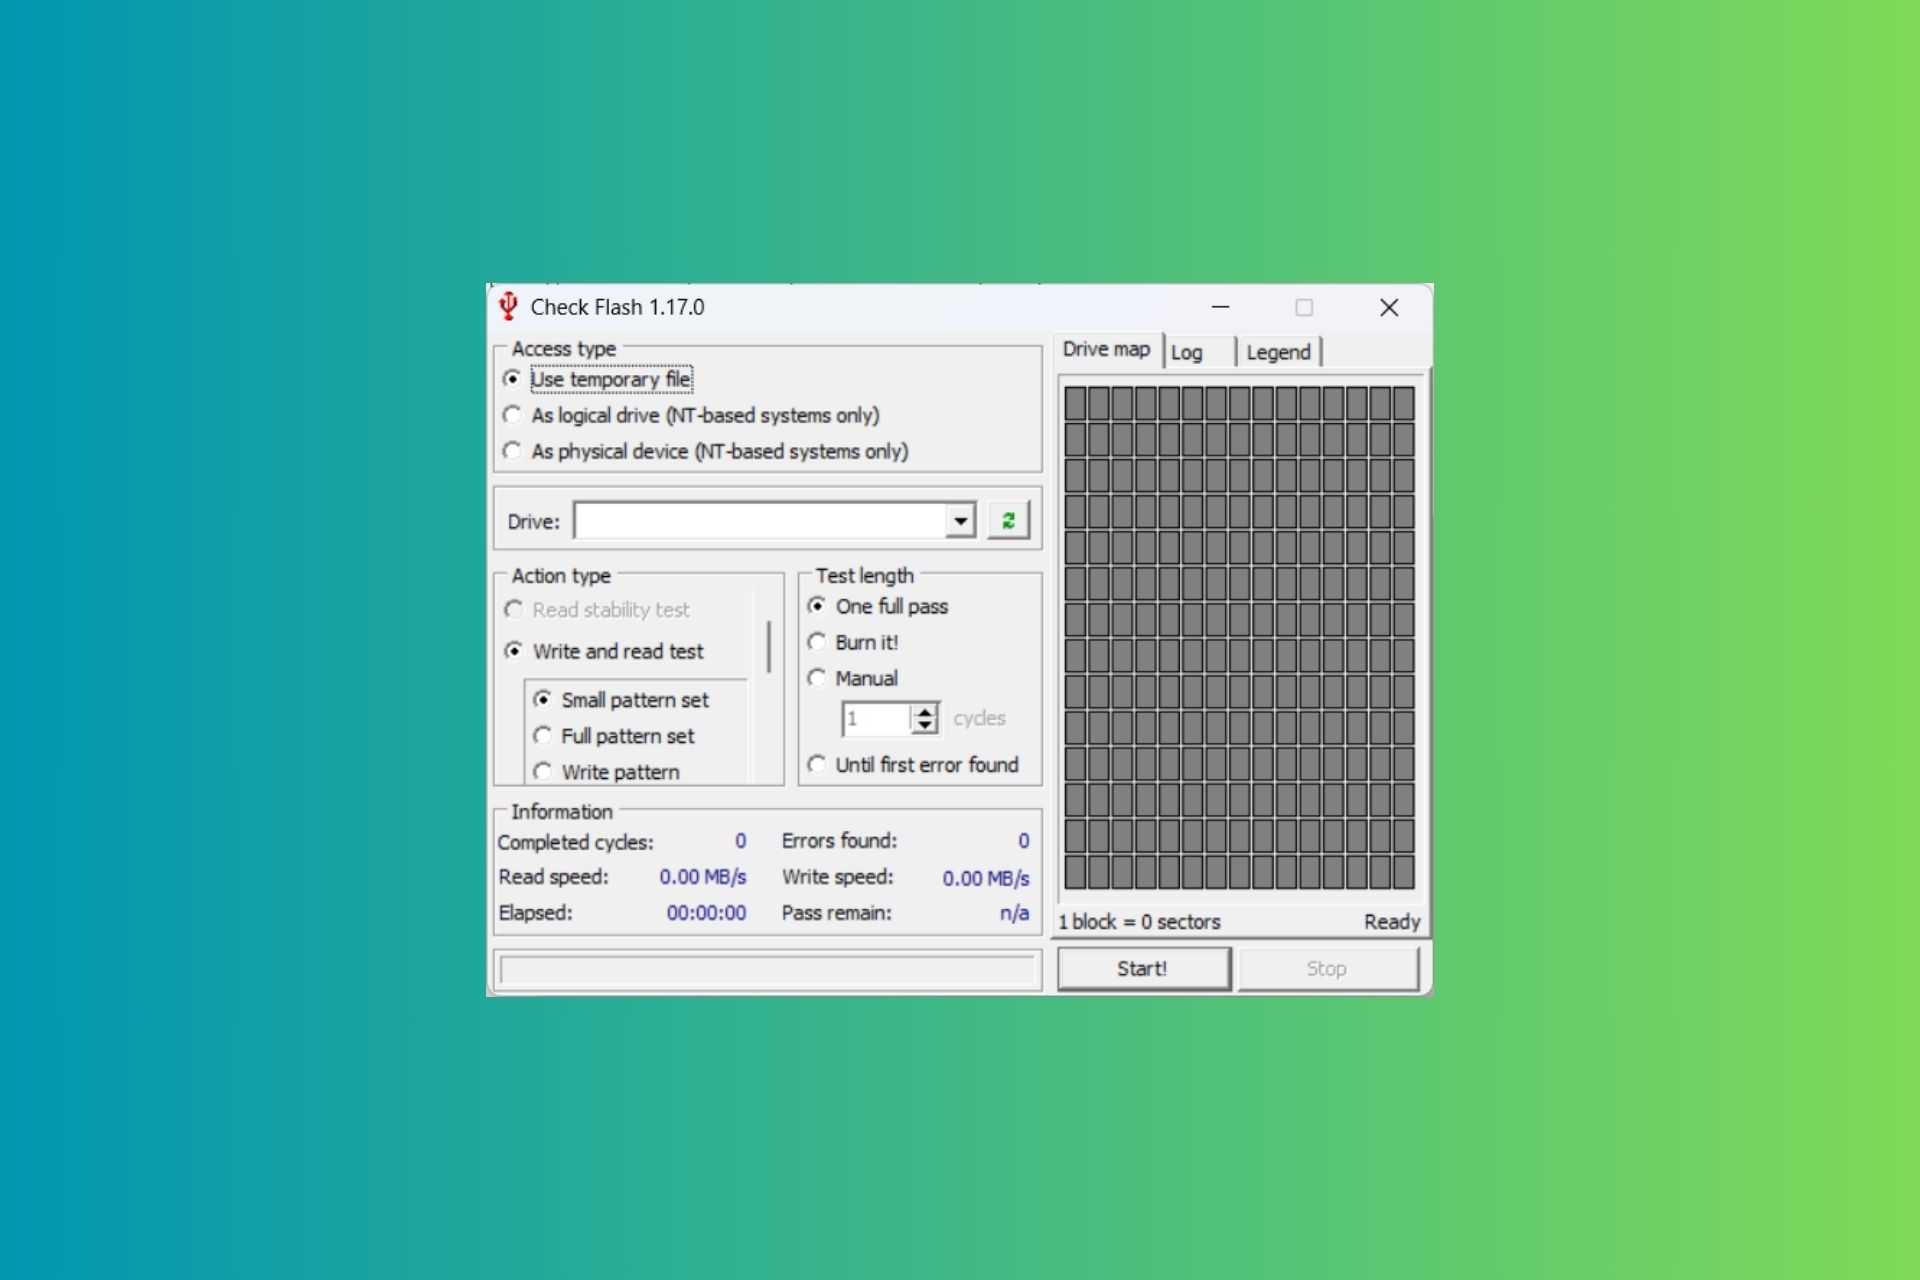Image resolution: width=1920 pixels, height=1280 pixels.
Task: Select As logical drive access type
Action: (513, 415)
